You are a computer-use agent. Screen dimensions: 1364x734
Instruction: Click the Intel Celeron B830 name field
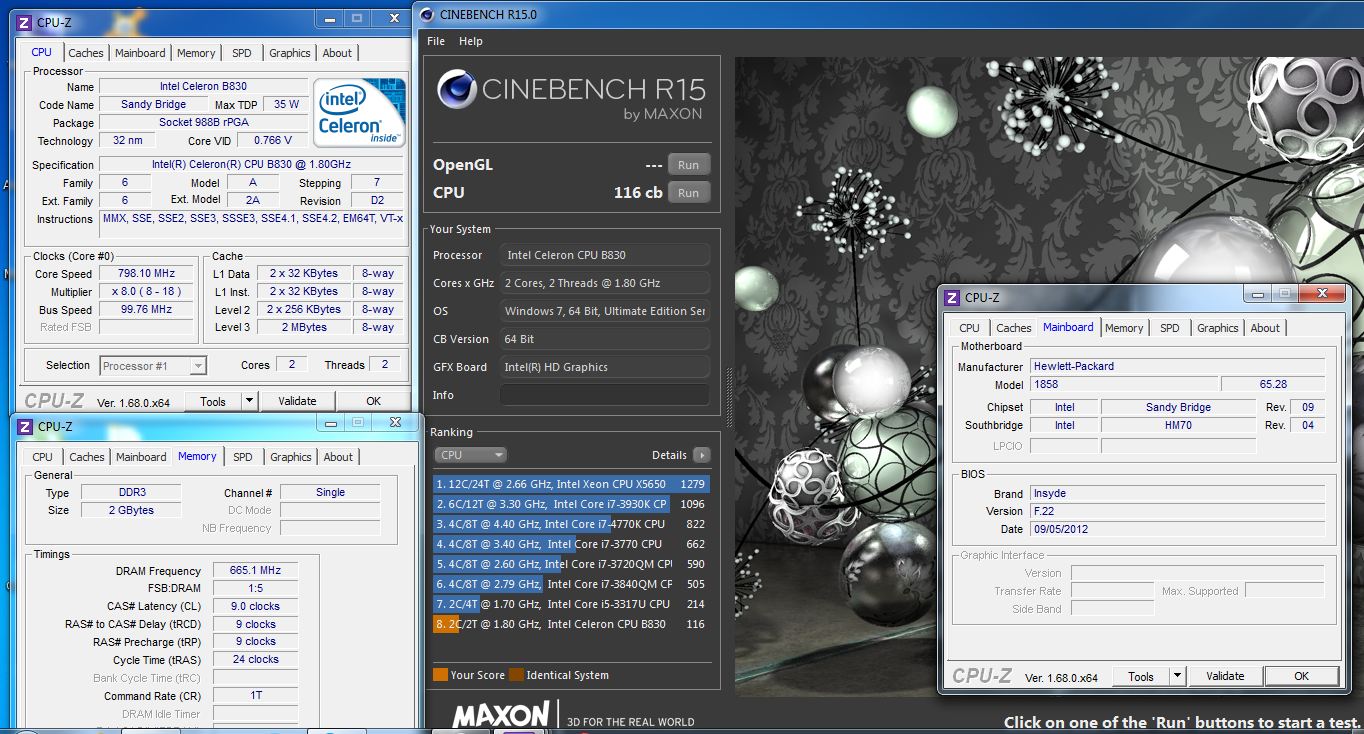204,86
